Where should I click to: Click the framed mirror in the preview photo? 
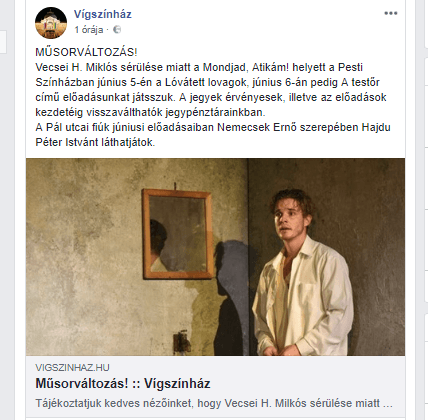click(x=178, y=233)
